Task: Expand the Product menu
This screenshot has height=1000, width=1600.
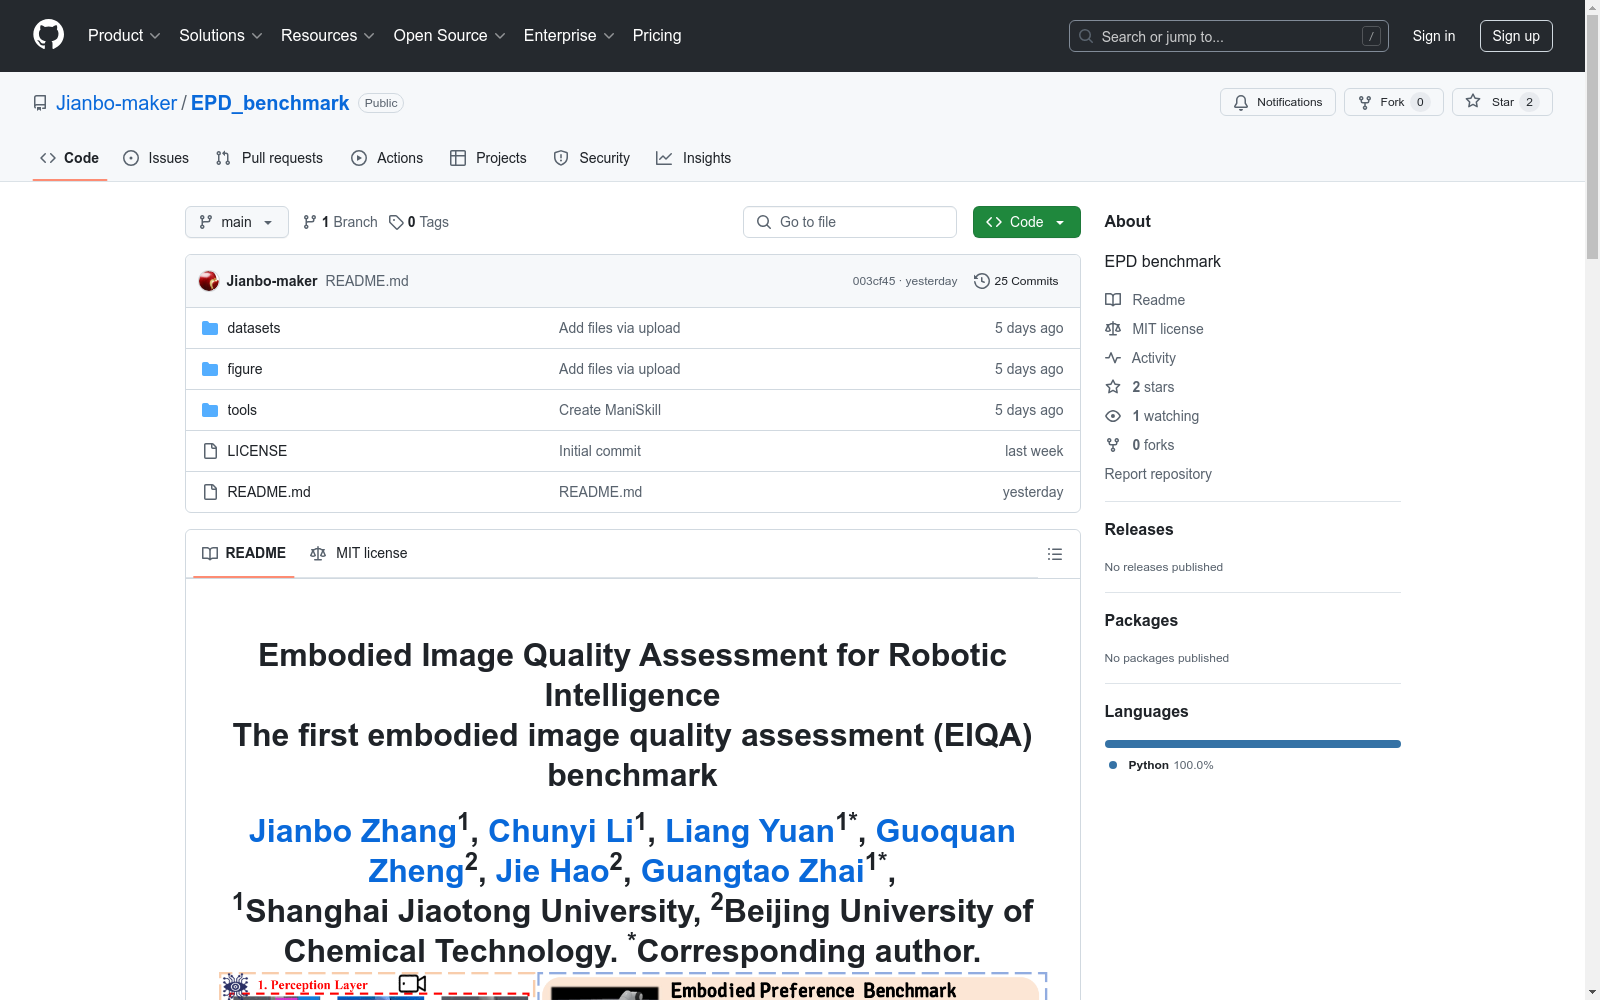Action: coord(124,36)
